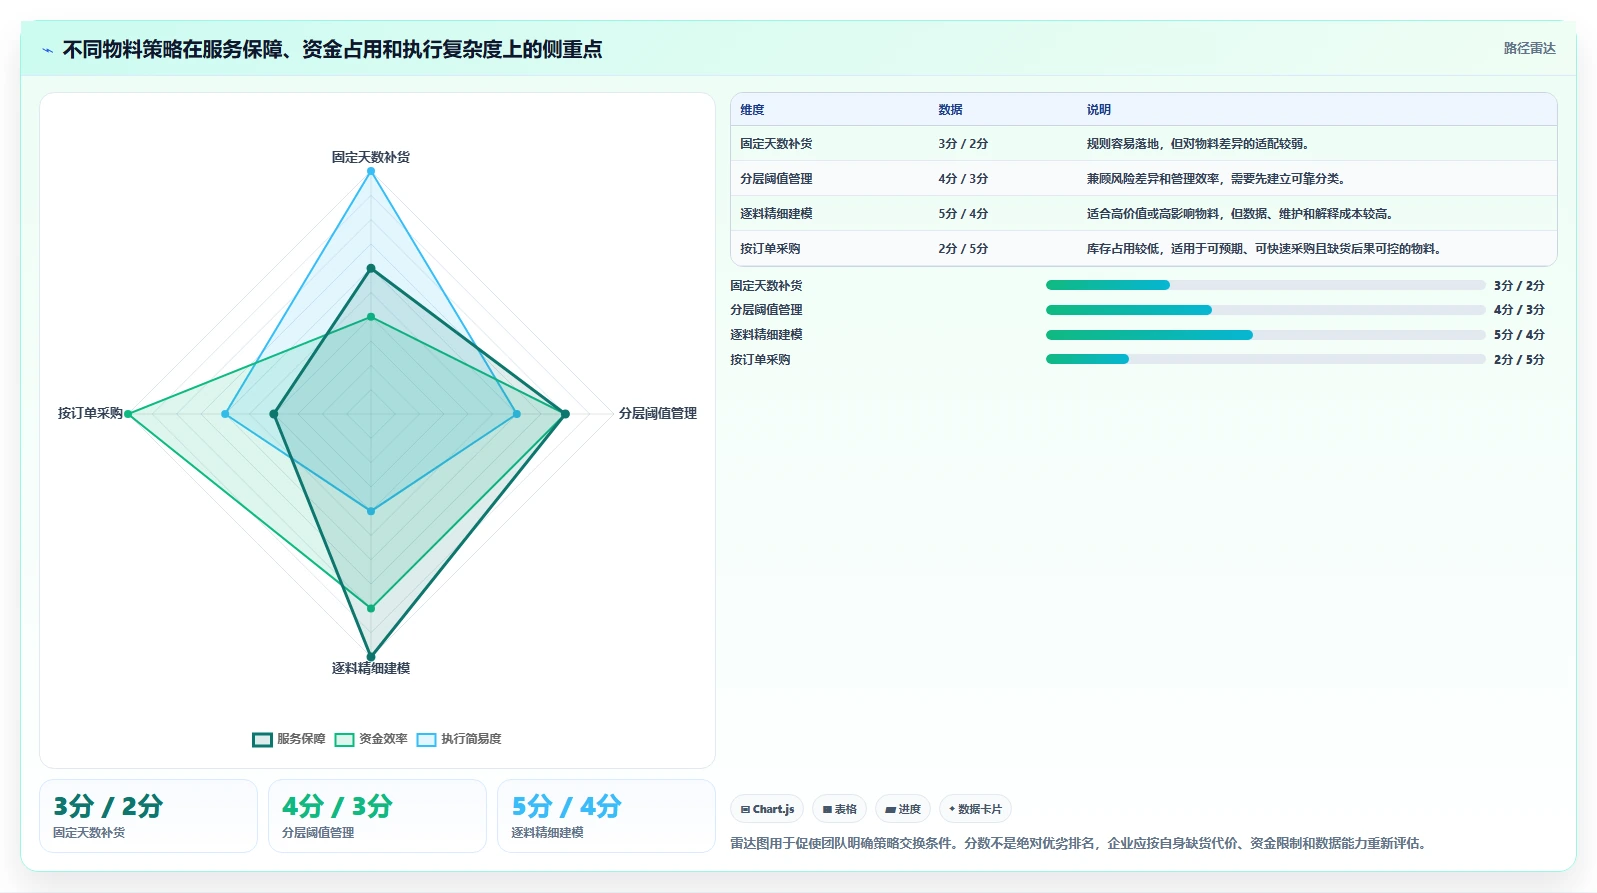
Task: Click radar axis label 按订单采购
Action: 90,413
